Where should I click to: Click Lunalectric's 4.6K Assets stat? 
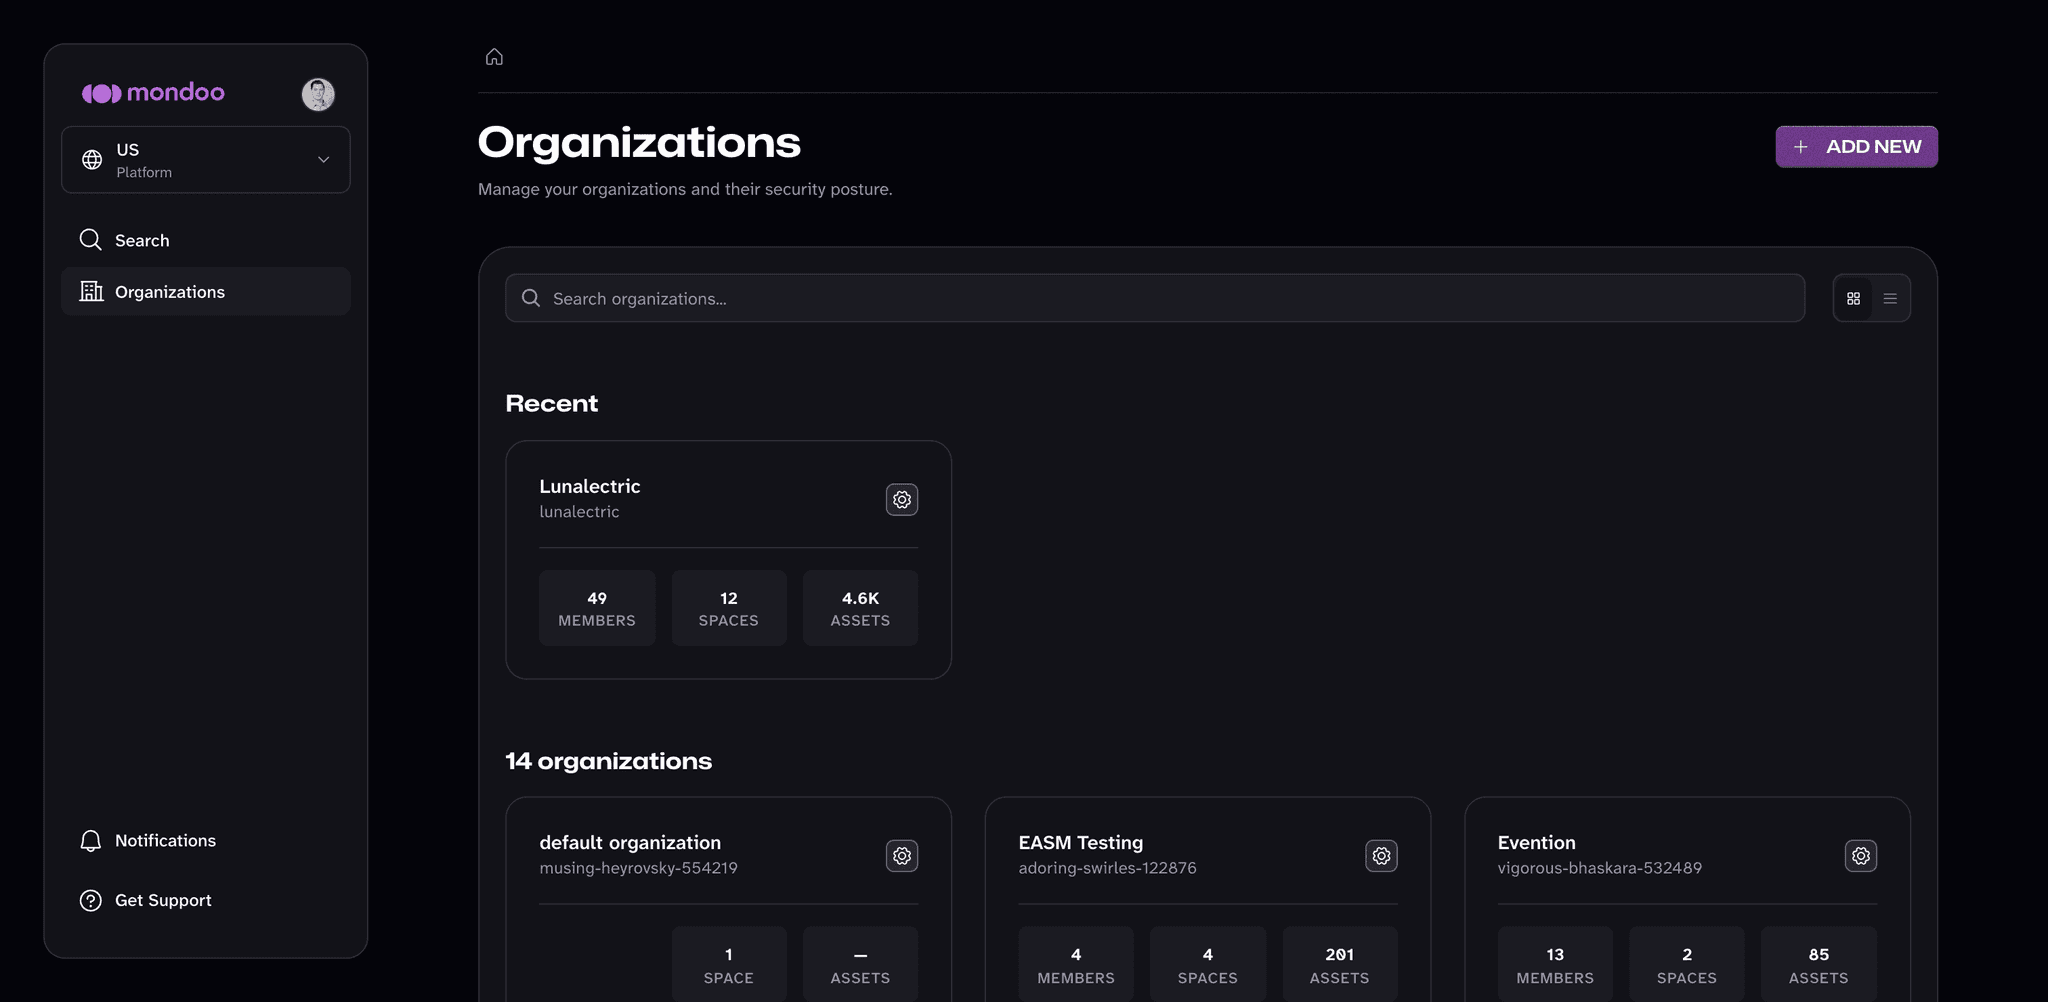(860, 608)
